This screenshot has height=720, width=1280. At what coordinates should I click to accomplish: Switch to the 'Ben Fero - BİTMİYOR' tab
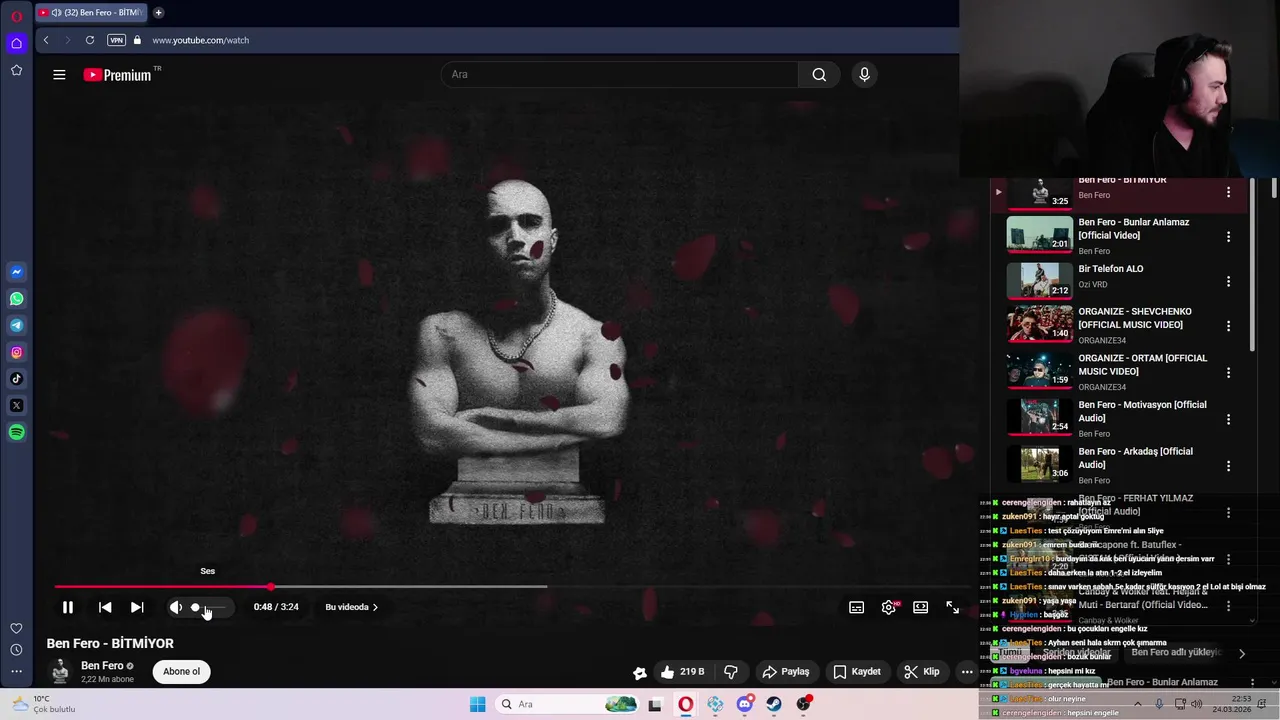pyautogui.click(x=92, y=13)
